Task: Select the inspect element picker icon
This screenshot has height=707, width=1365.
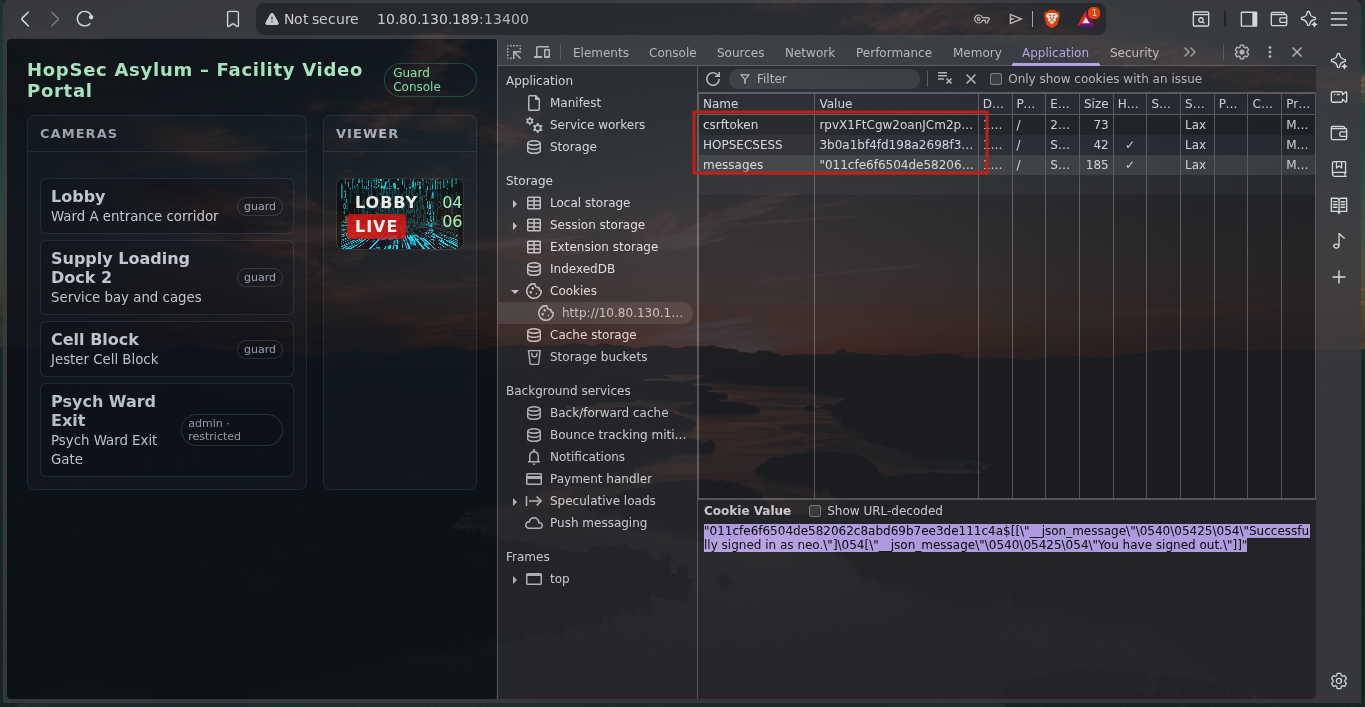Action: tap(514, 52)
